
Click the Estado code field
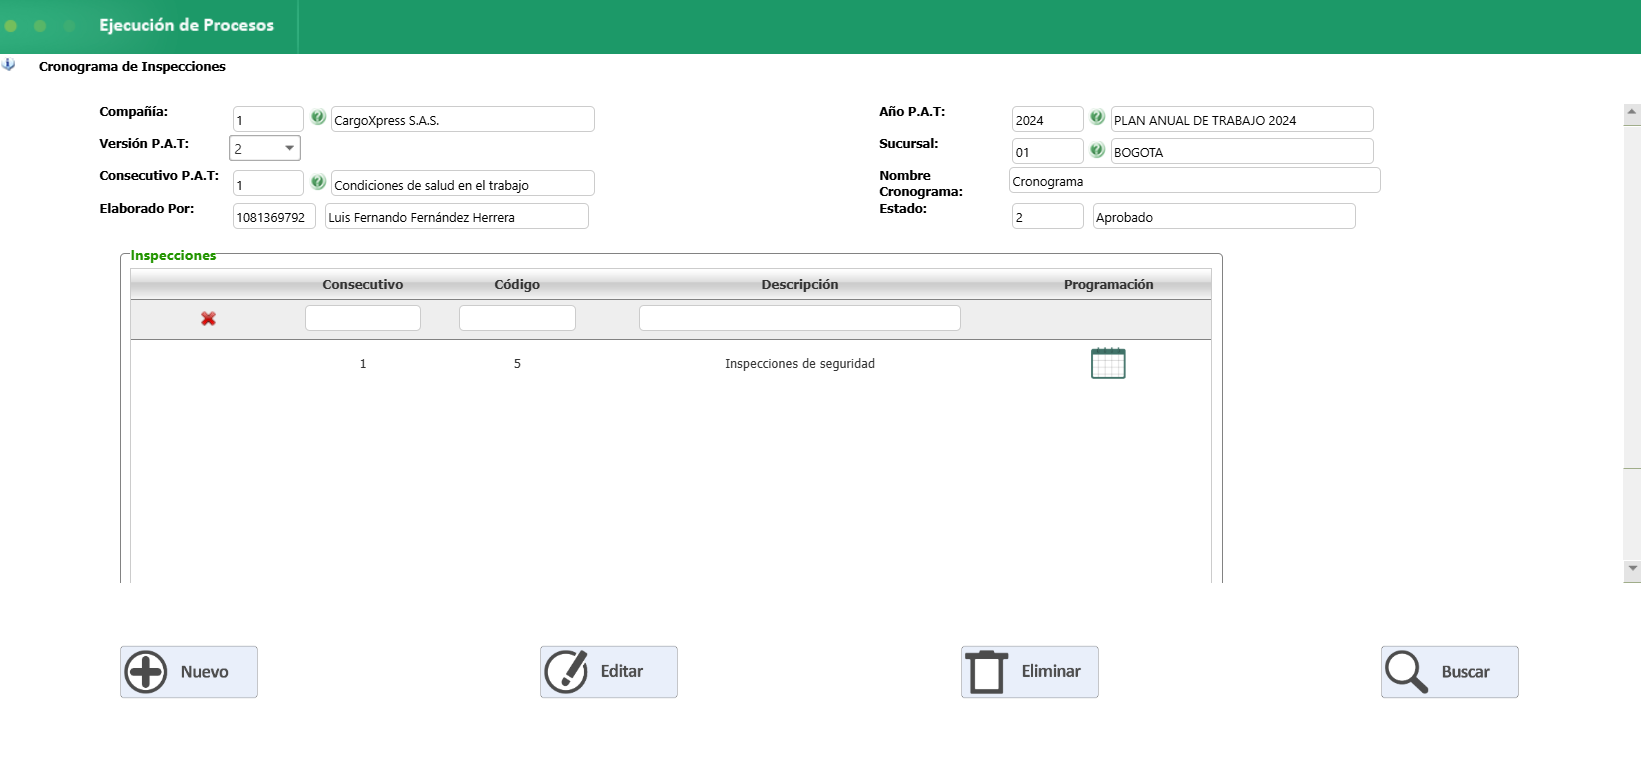[x=1048, y=216]
